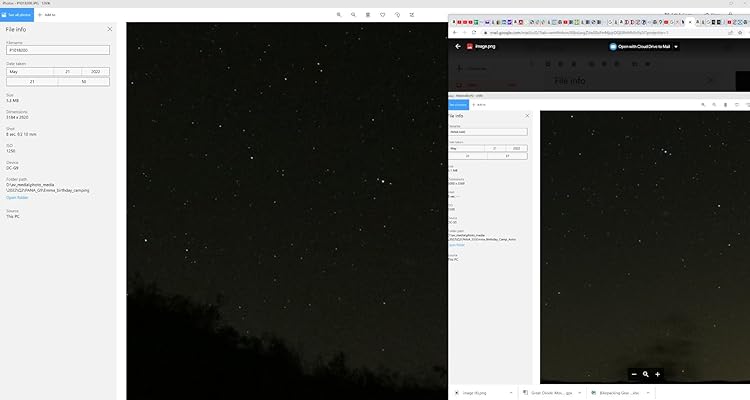Delete the photo with the trash icon
This screenshot has width=750, height=400.
[x=368, y=15]
